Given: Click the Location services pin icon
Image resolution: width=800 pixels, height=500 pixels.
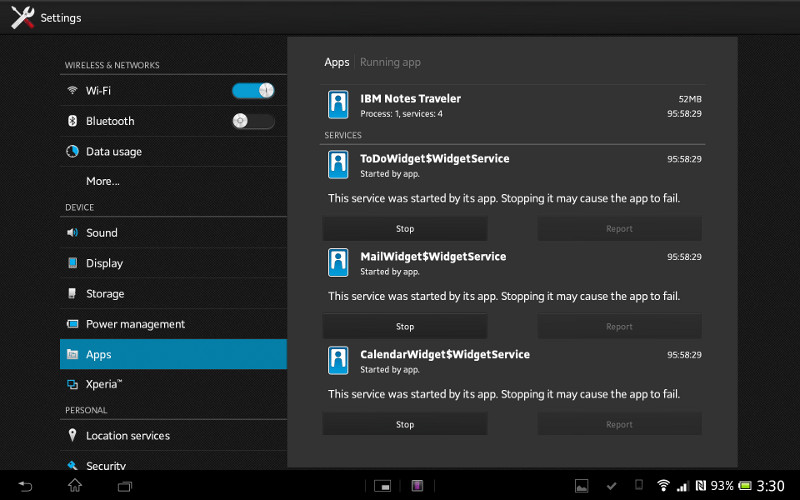Looking at the screenshot, I should pos(72,435).
